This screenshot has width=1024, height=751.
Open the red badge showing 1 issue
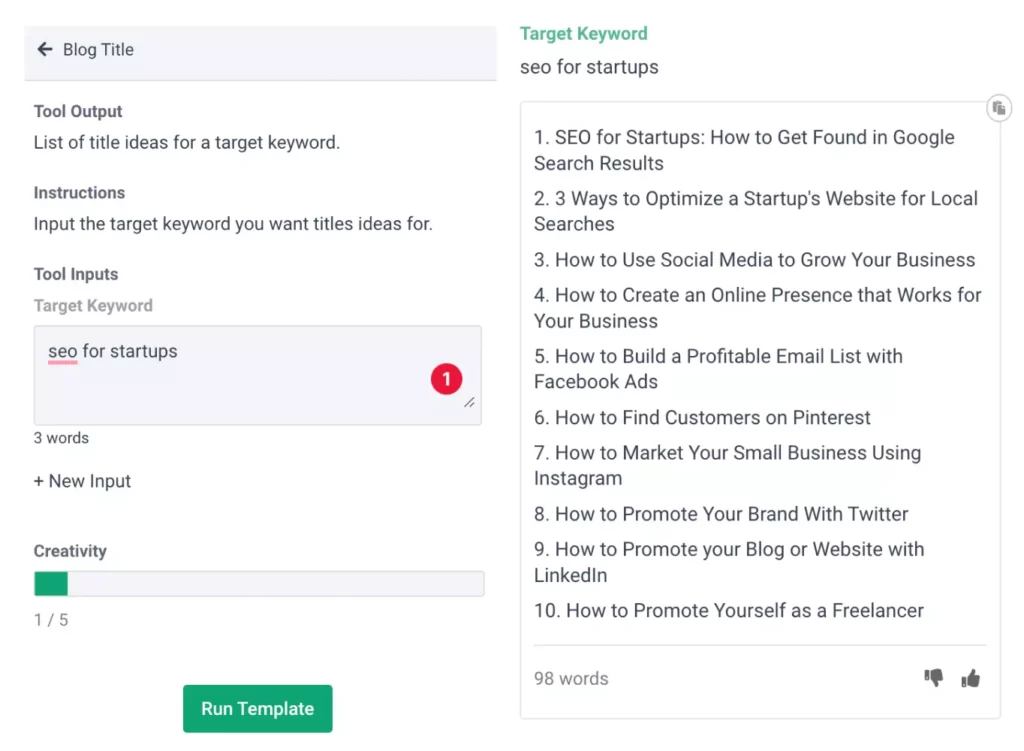pos(446,379)
